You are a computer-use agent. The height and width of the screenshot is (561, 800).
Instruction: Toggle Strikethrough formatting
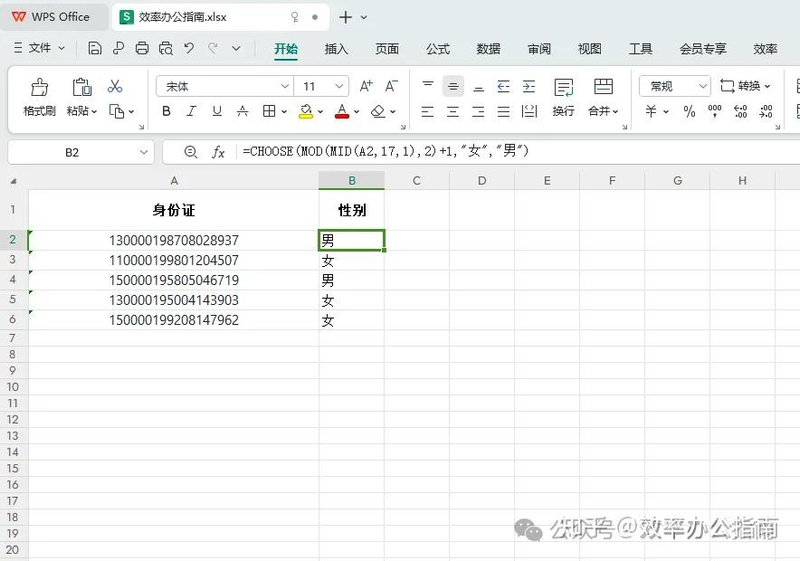[x=242, y=111]
